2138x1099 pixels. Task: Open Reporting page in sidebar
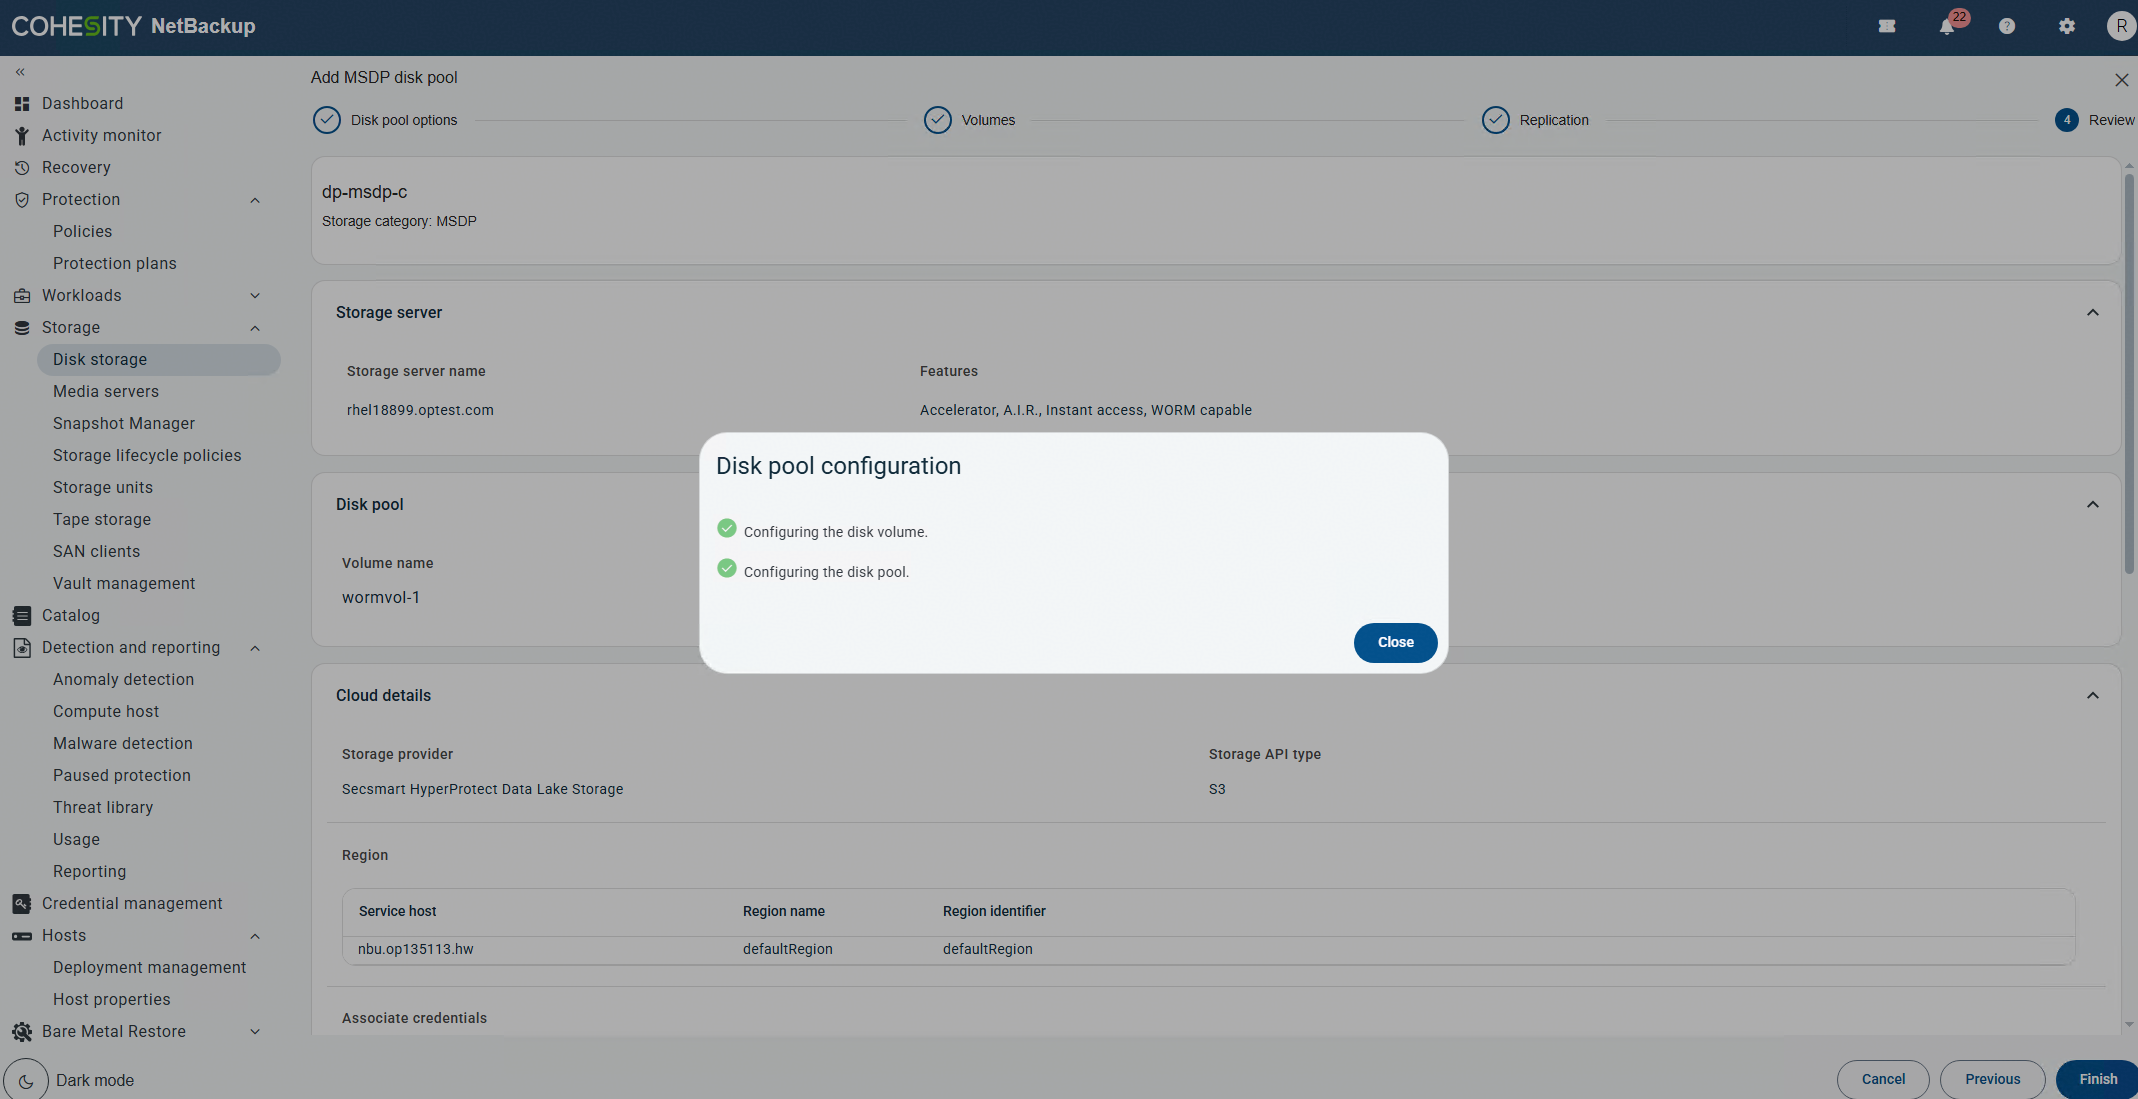click(x=90, y=872)
